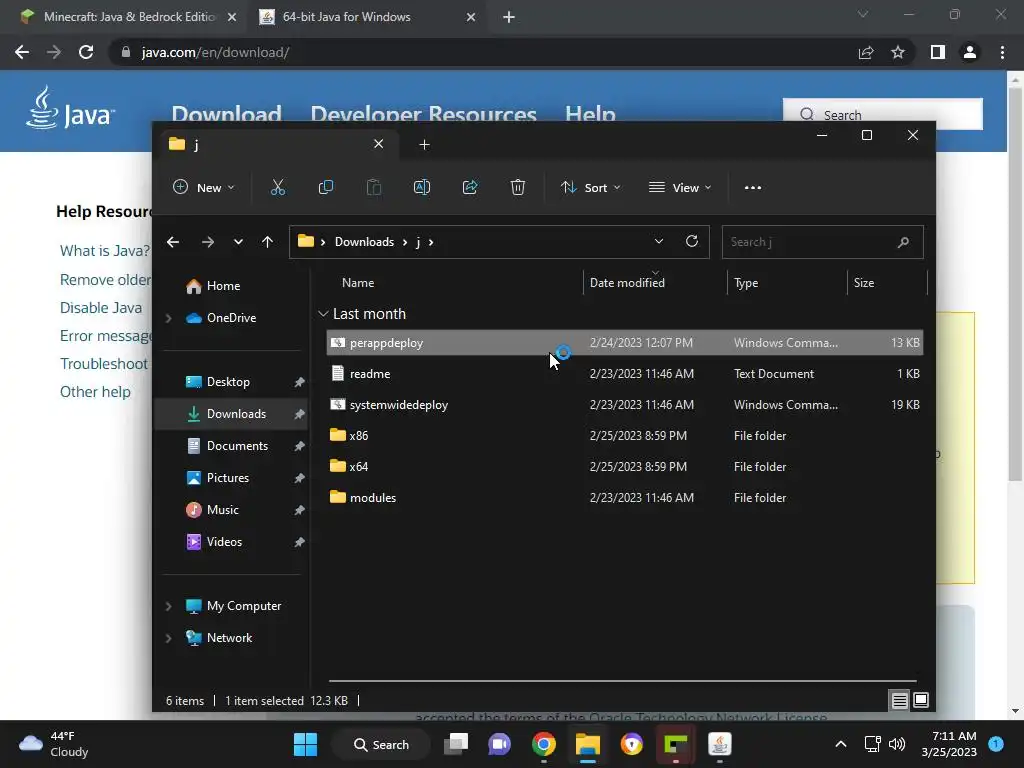Open the View dropdown menu
This screenshot has width=1024, height=768.
[680, 187]
